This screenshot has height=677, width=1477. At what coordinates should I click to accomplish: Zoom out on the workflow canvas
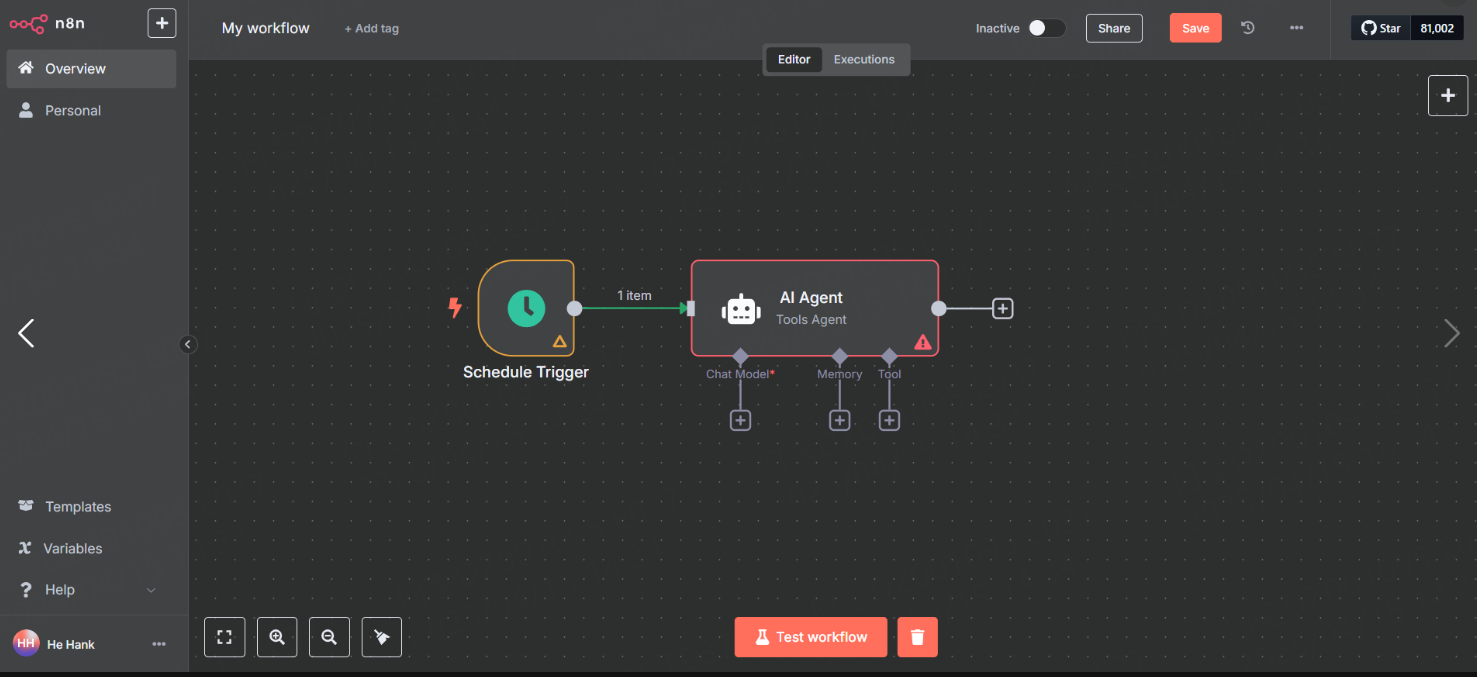click(329, 637)
